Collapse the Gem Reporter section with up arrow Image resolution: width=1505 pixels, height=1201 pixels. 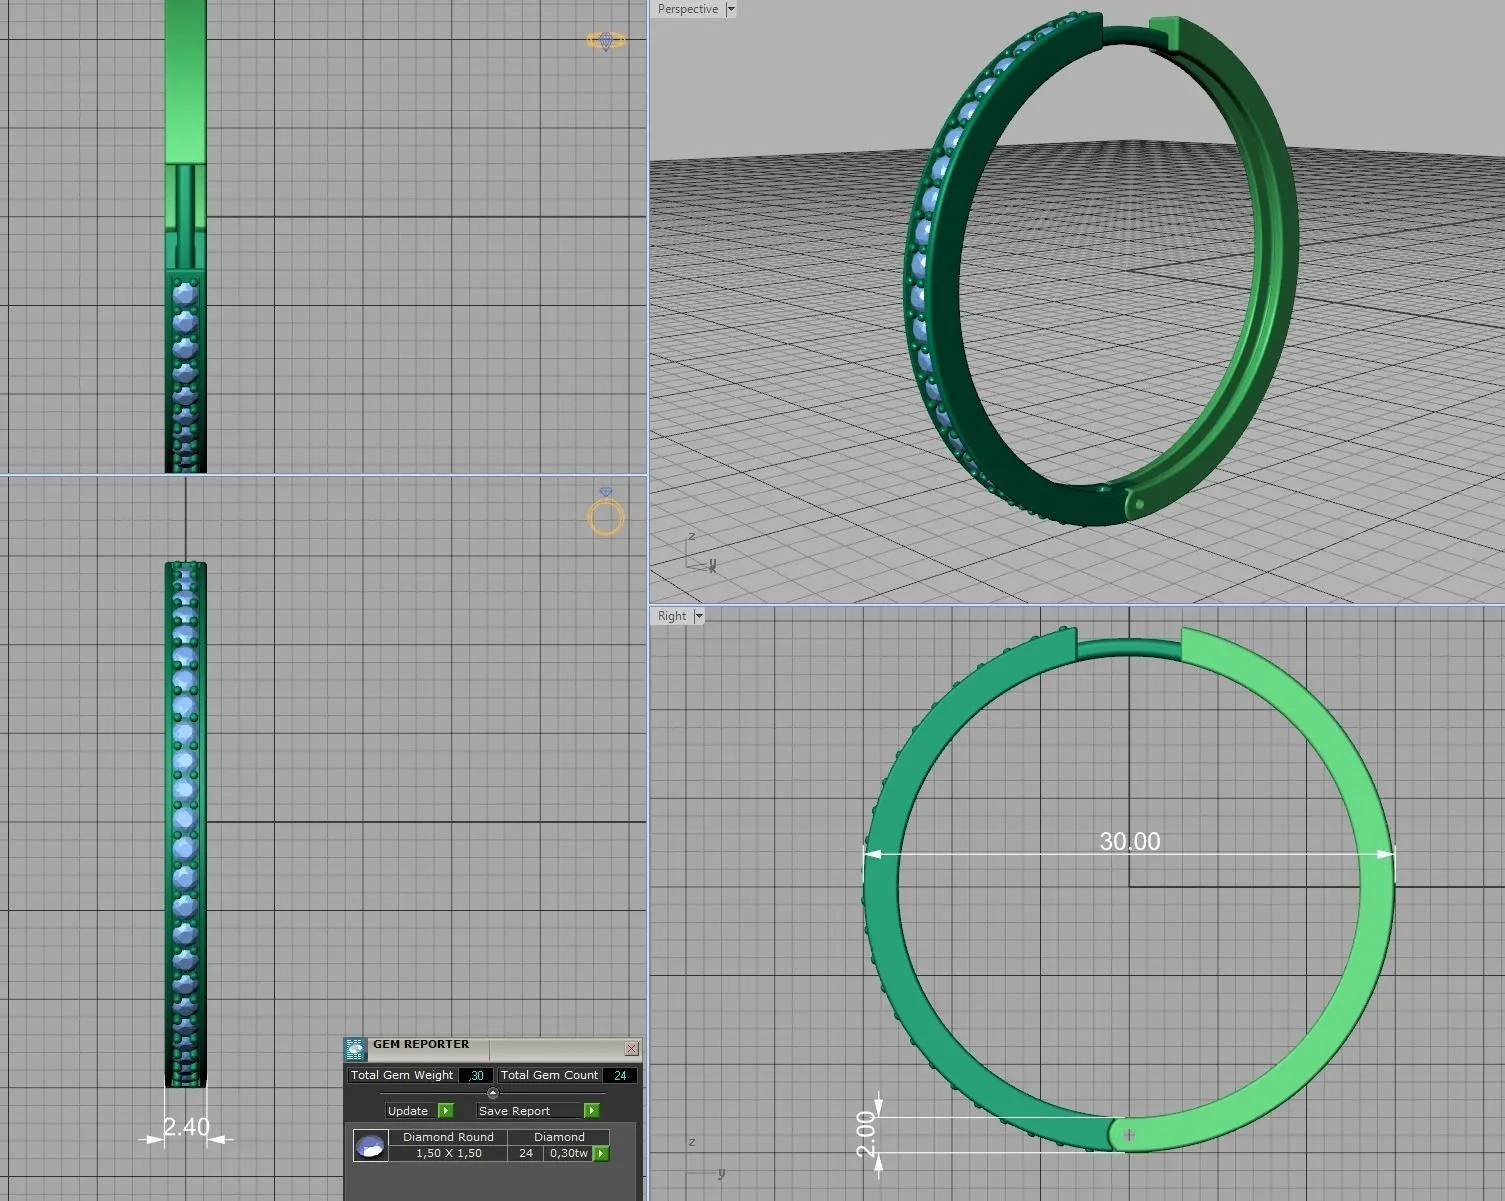tap(492, 1093)
